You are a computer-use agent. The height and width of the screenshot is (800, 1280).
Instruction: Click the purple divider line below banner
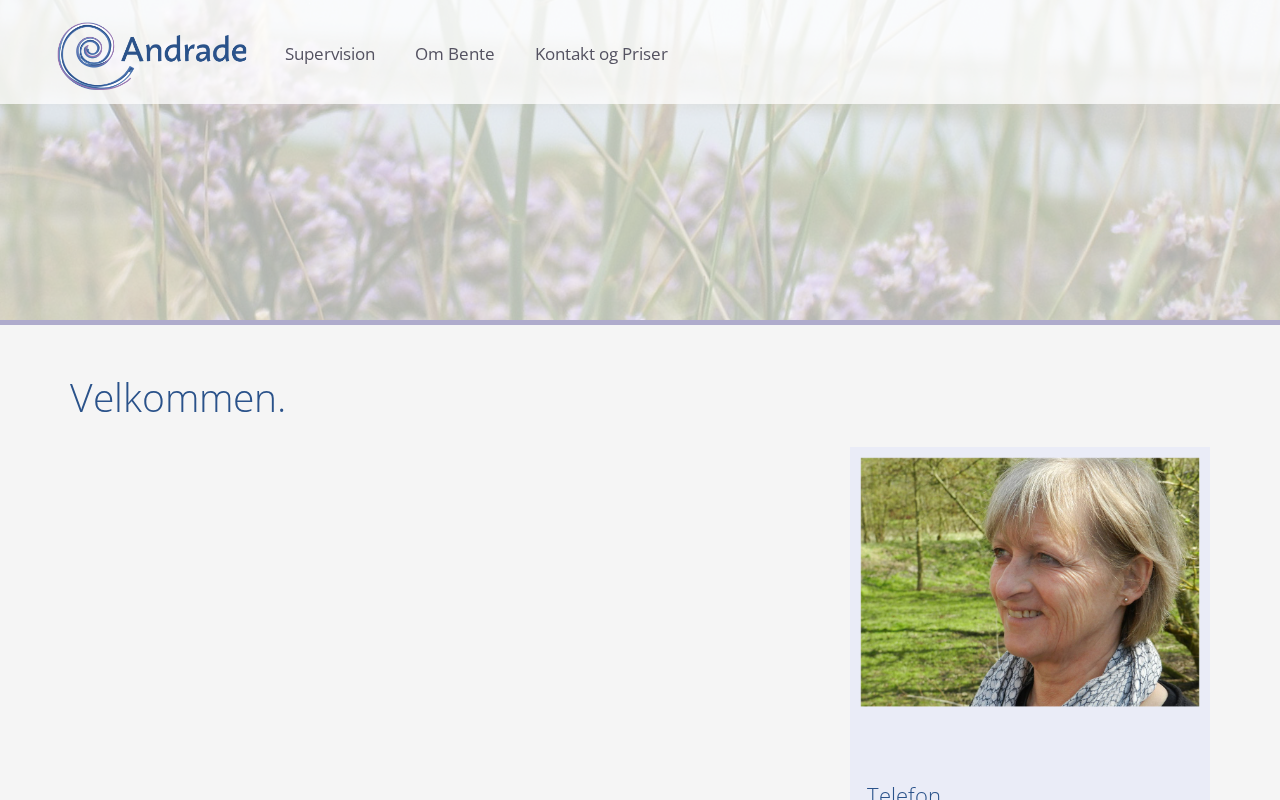pos(640,322)
